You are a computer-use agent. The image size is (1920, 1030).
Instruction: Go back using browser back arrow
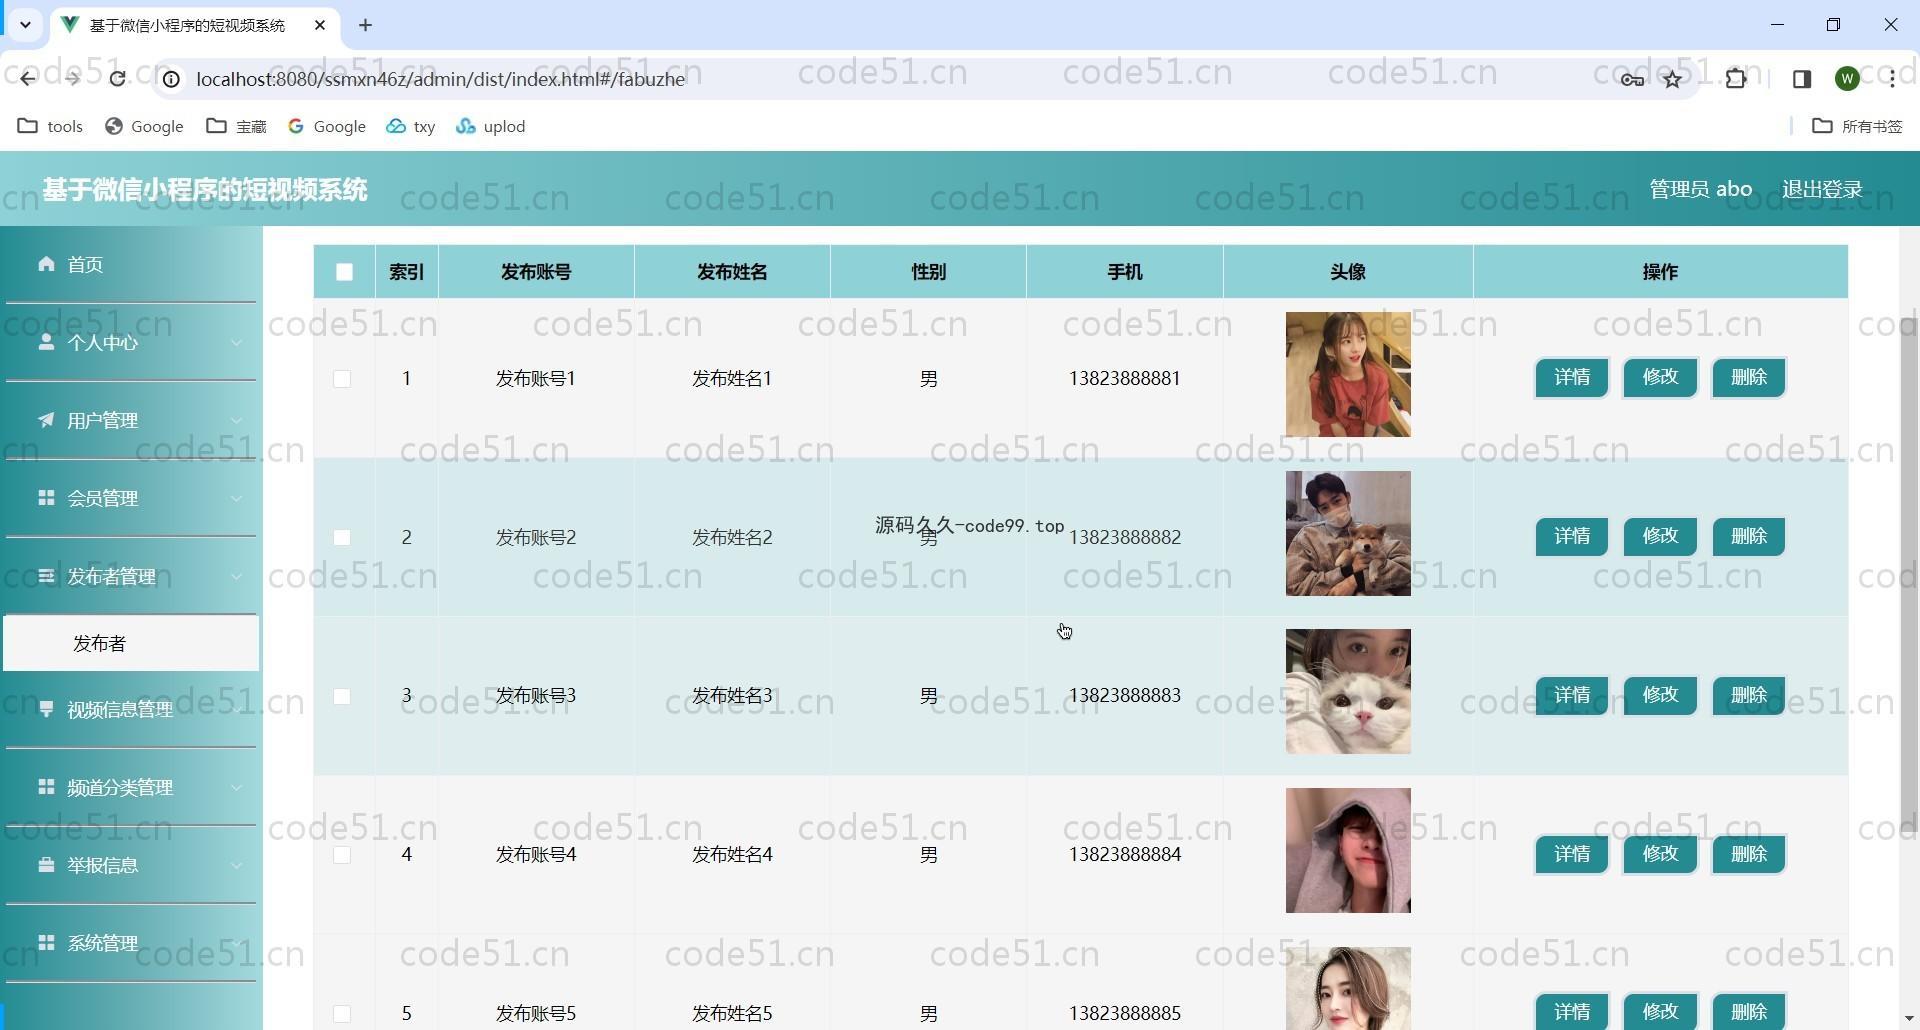pyautogui.click(x=28, y=79)
